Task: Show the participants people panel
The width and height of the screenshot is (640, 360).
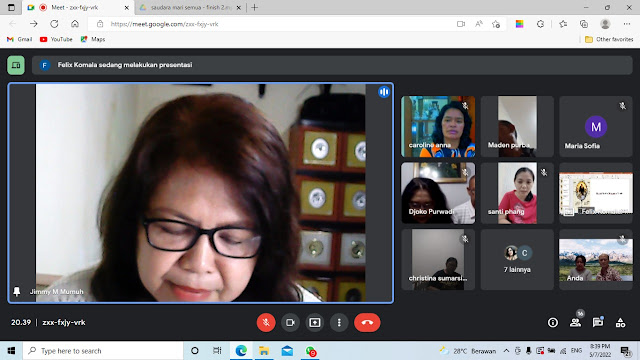Action: [x=576, y=322]
